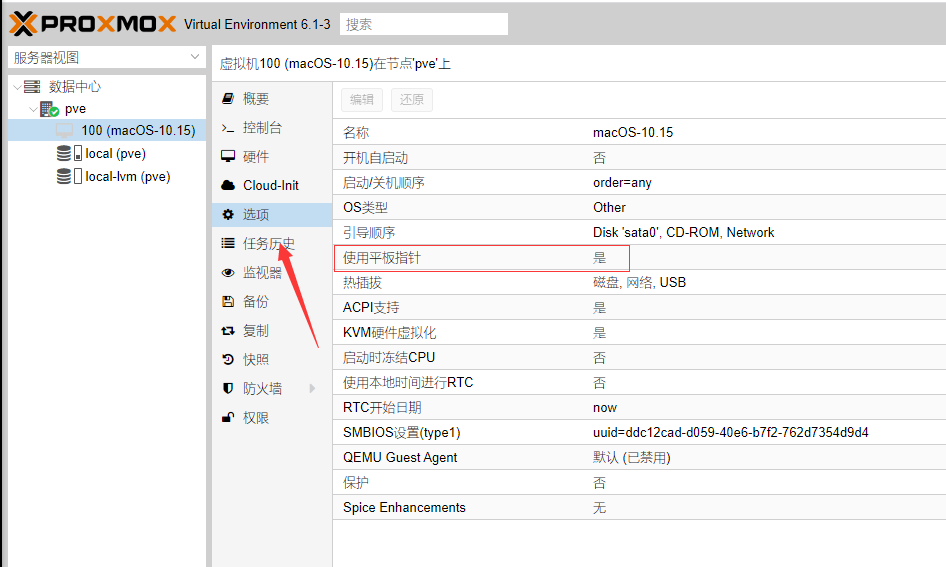Collapse the 数据中心 tree node
Viewport: 946px width, 567px height.
click(17, 87)
